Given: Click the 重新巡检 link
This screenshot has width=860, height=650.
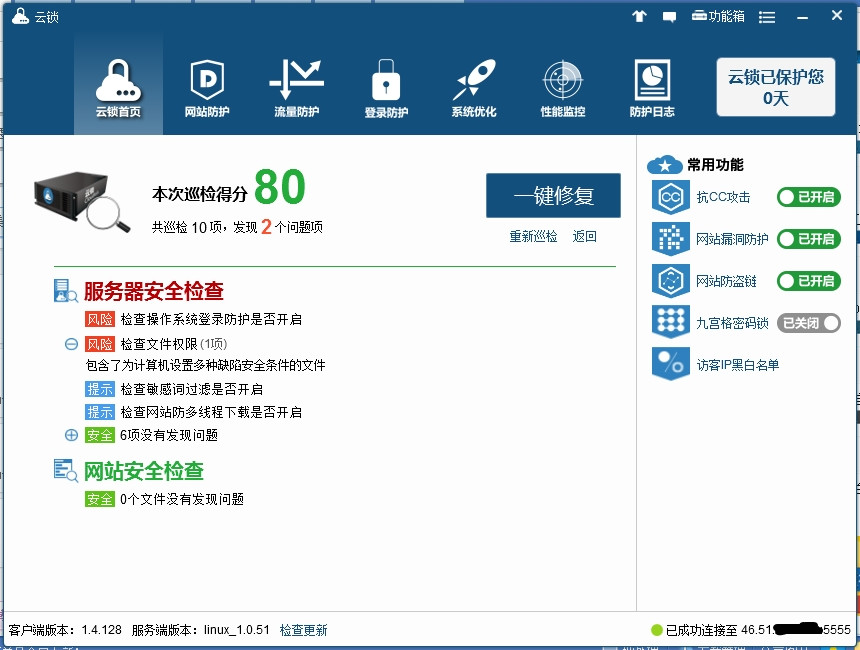Looking at the screenshot, I should coord(533,237).
